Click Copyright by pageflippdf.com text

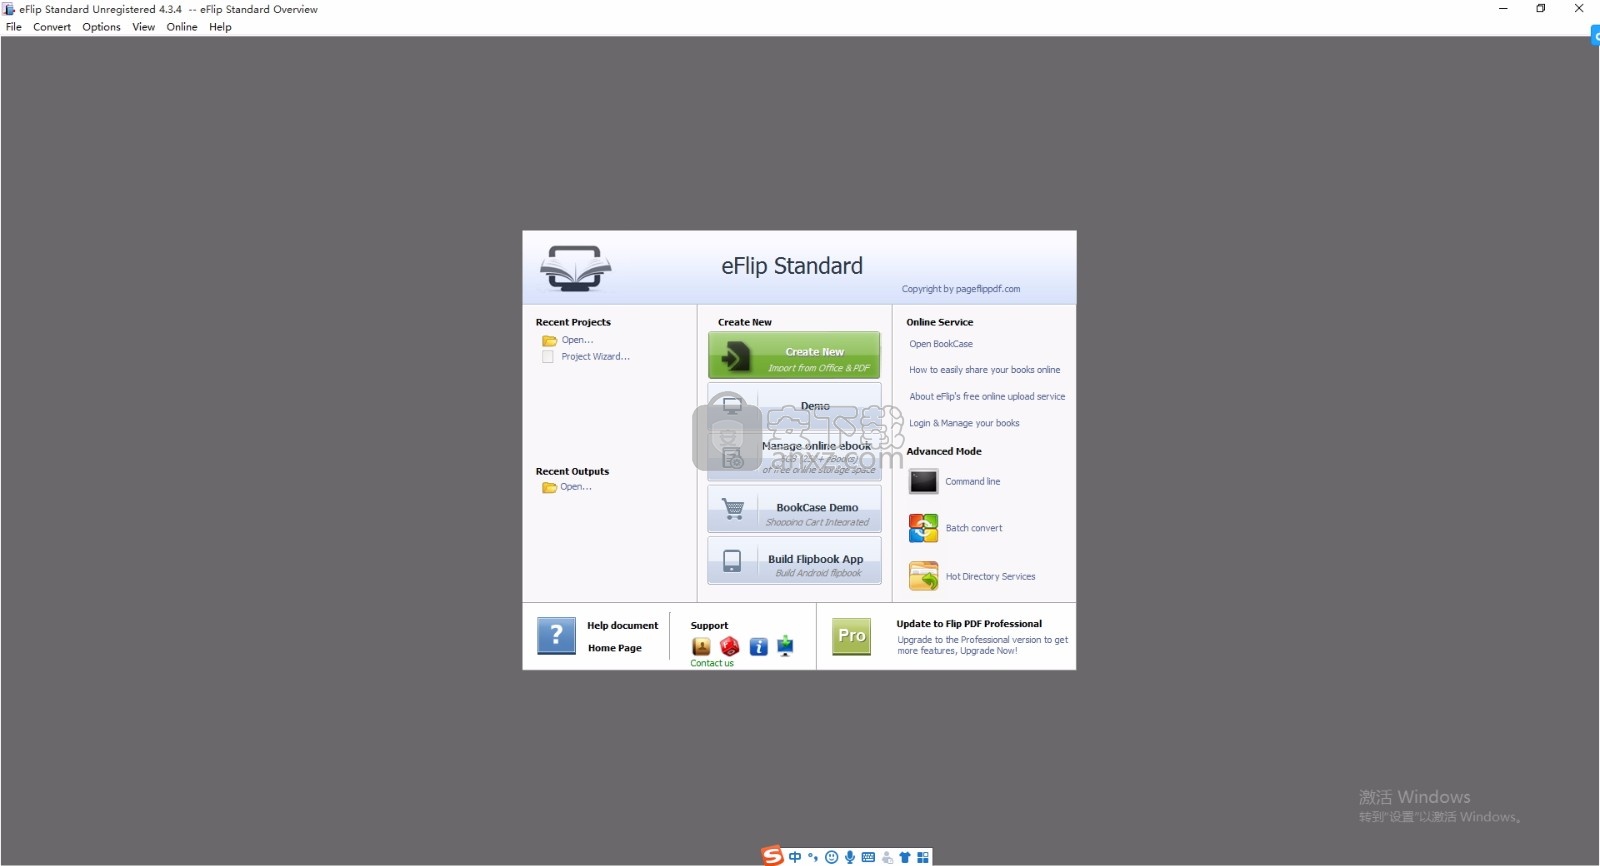pyautogui.click(x=961, y=289)
